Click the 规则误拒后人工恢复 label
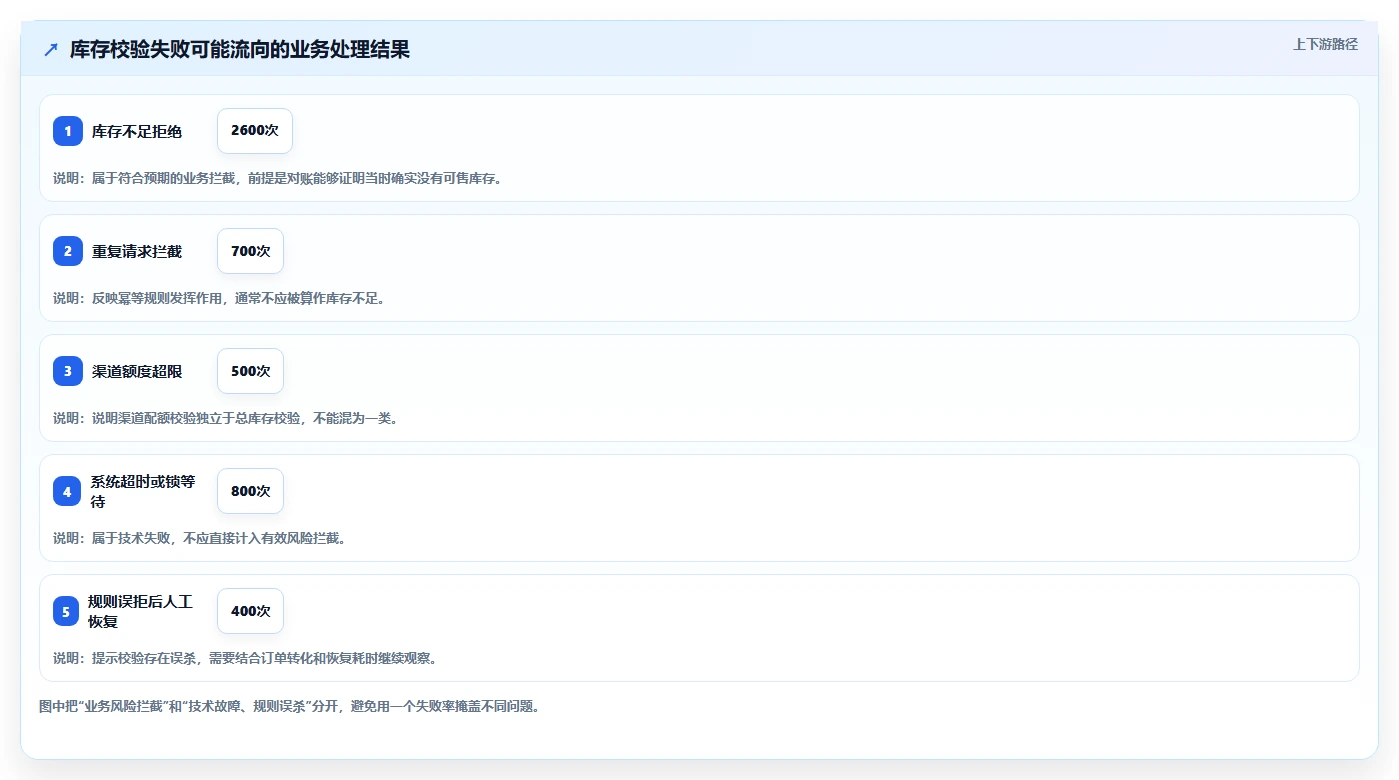Screen dimensions: 1399x780 tap(140, 611)
